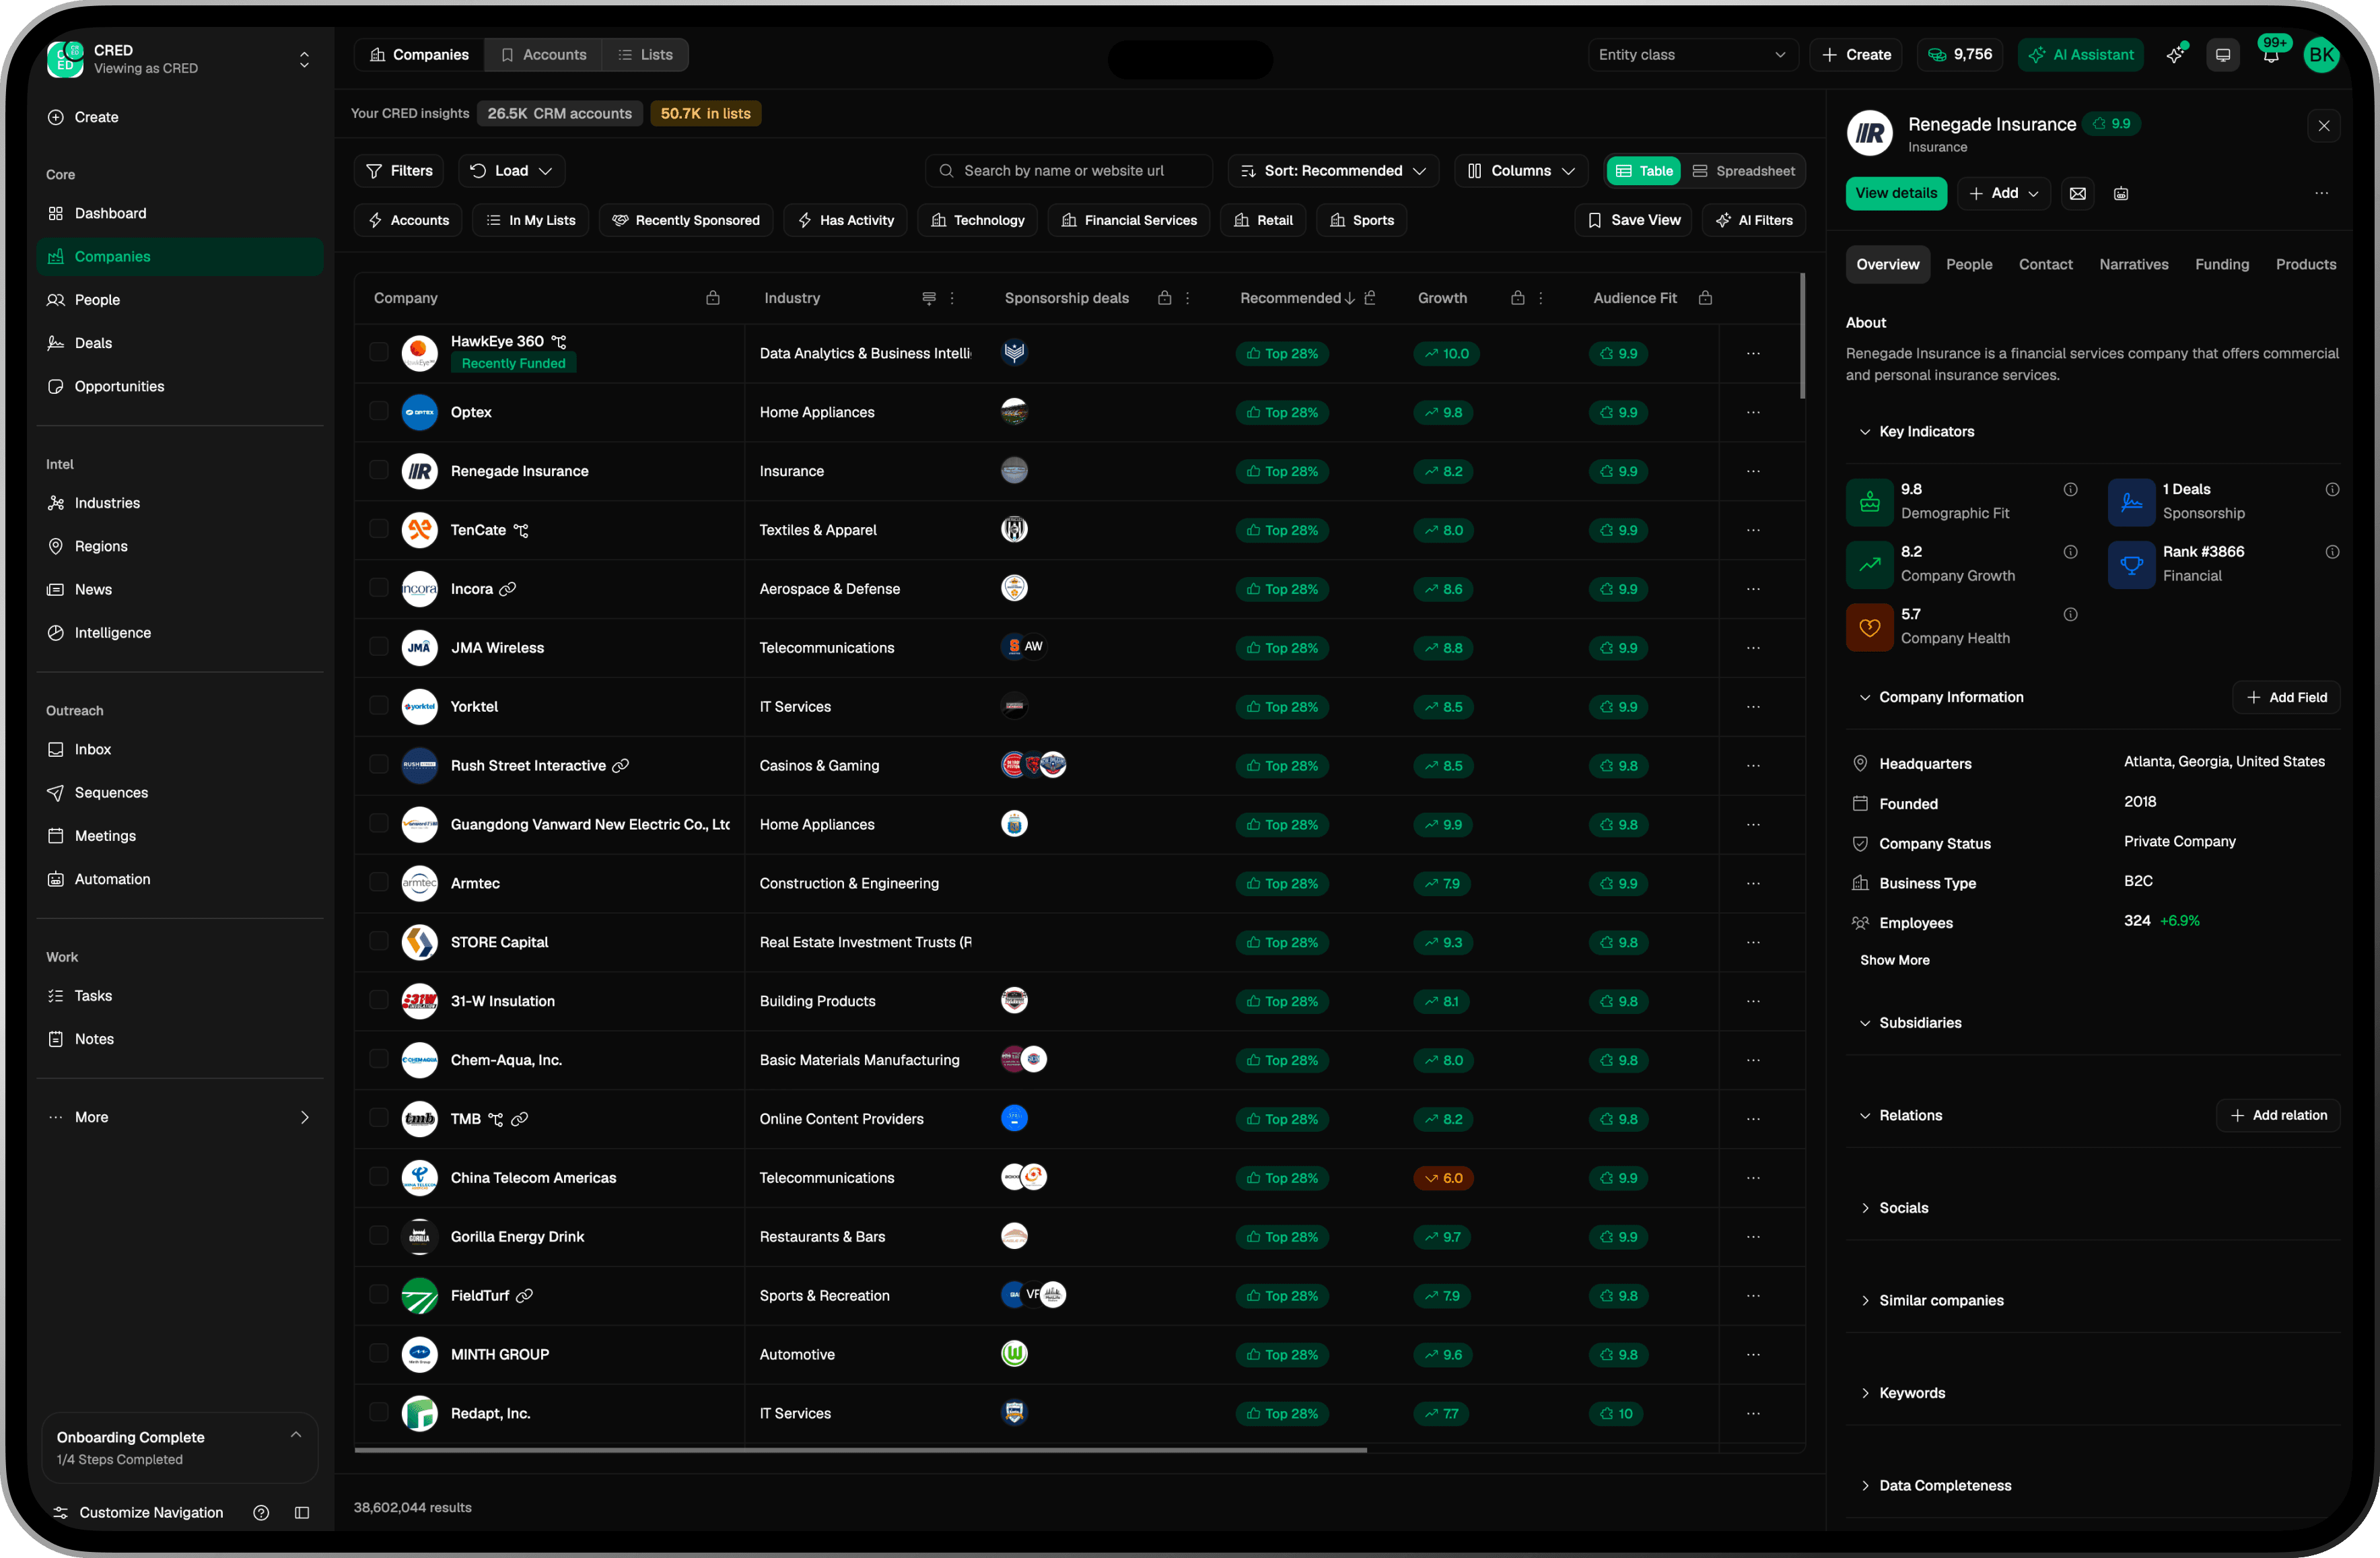Open the Intelligence section in sidebar
Image resolution: width=2380 pixels, height=1558 pixels.
click(180, 633)
